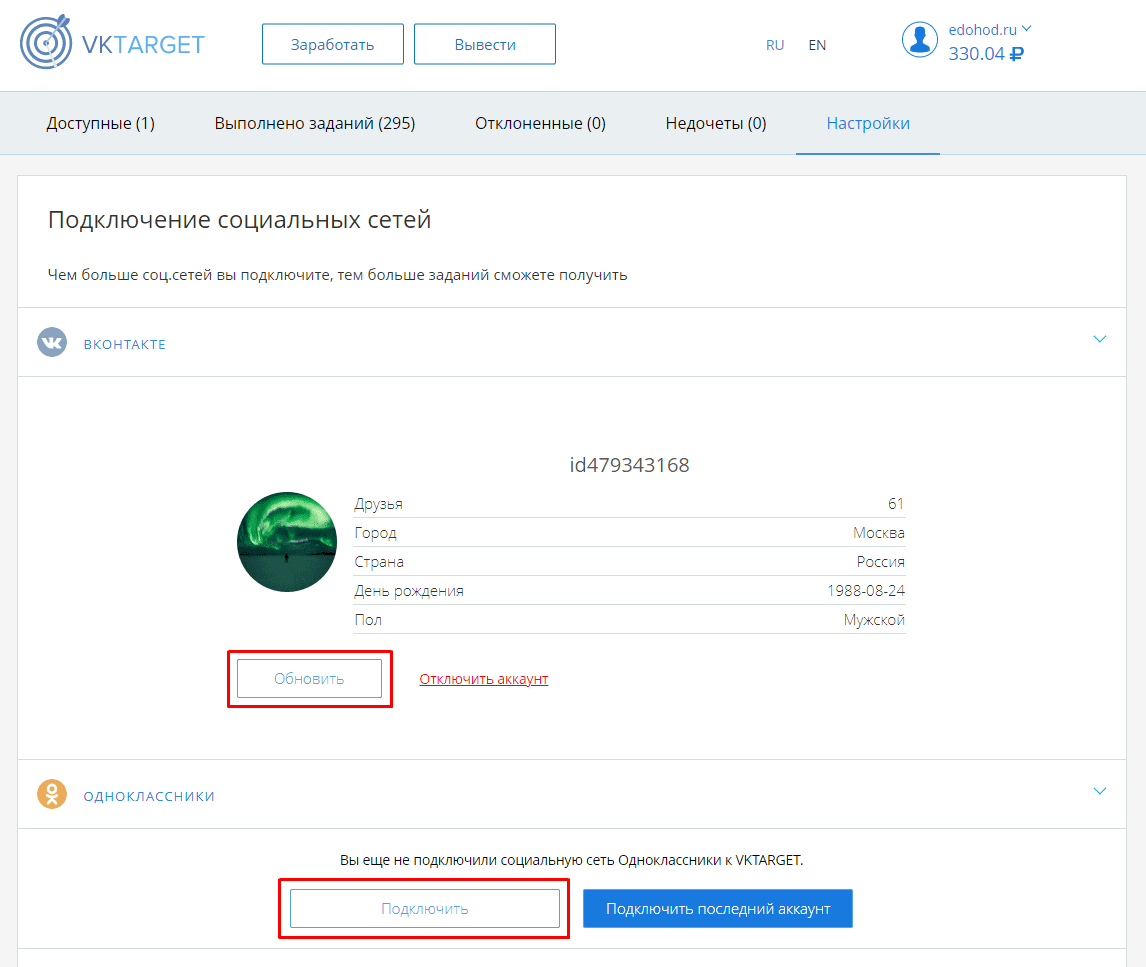
Task: Click the Друзья value 61
Action: coord(896,504)
